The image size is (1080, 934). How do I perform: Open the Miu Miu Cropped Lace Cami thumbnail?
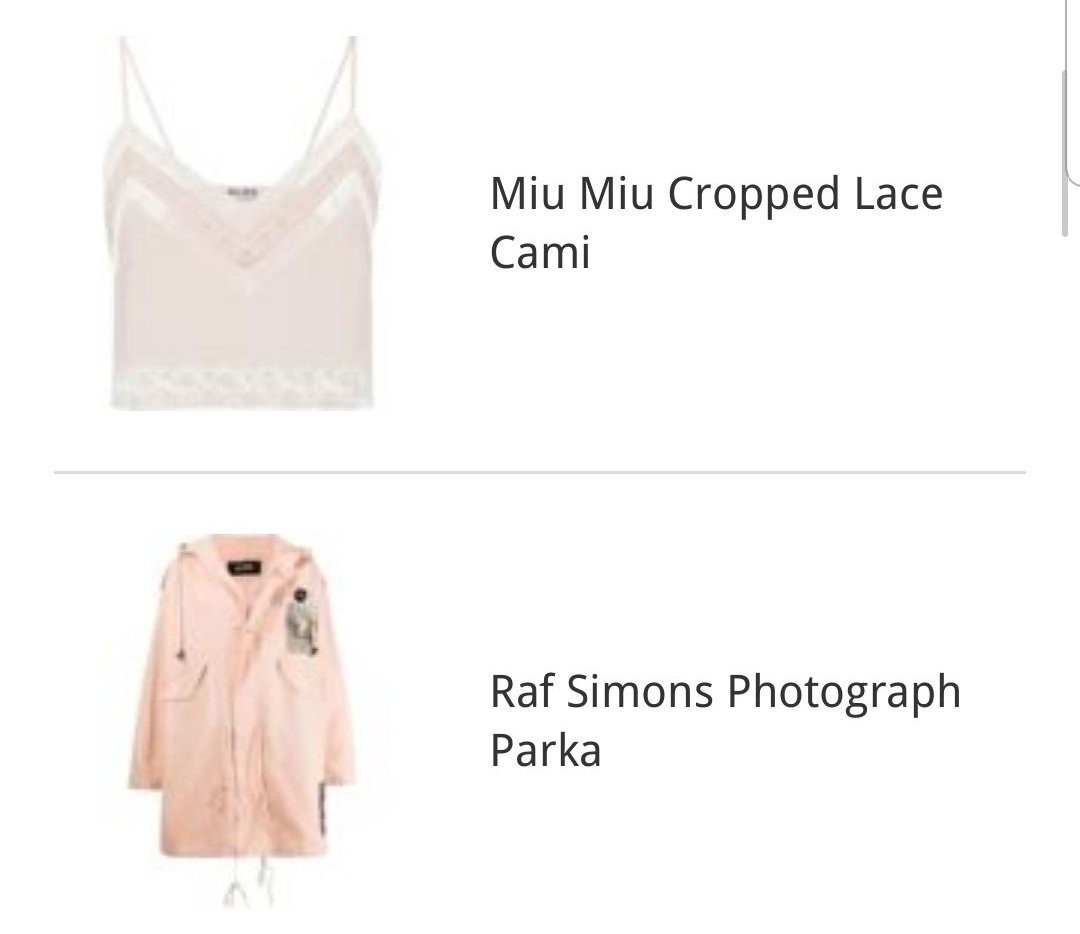(242, 223)
